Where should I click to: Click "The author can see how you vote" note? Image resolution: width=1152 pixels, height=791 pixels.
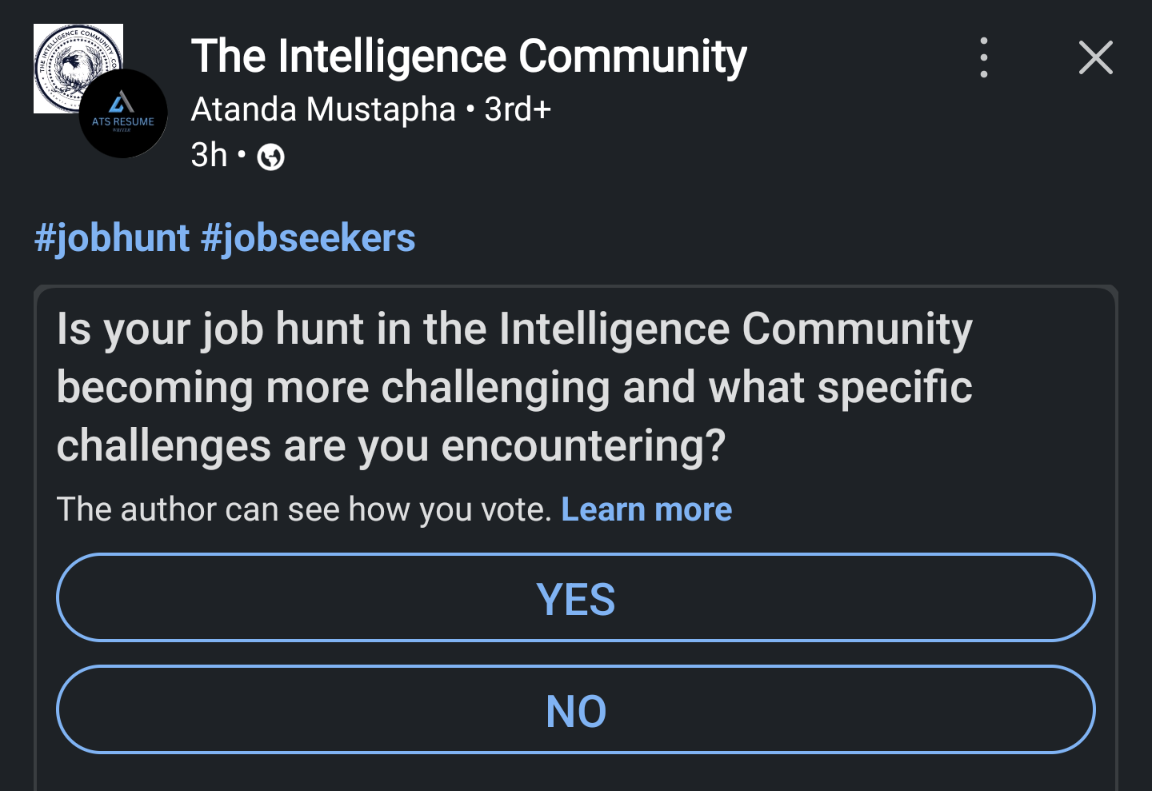(x=304, y=510)
